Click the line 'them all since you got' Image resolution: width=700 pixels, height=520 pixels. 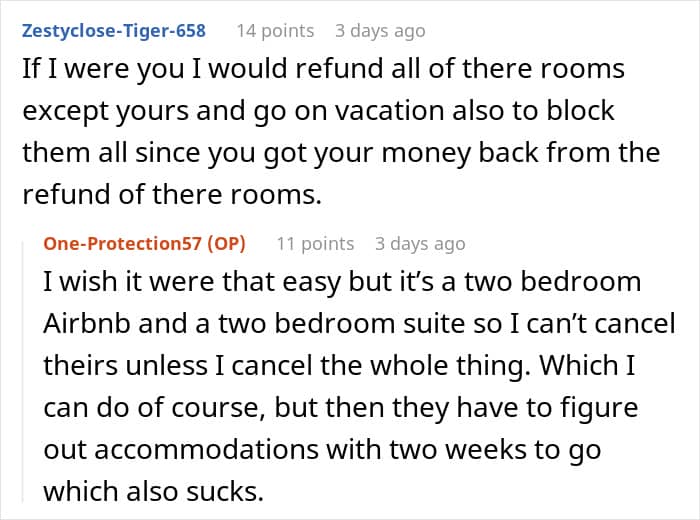[341, 153]
